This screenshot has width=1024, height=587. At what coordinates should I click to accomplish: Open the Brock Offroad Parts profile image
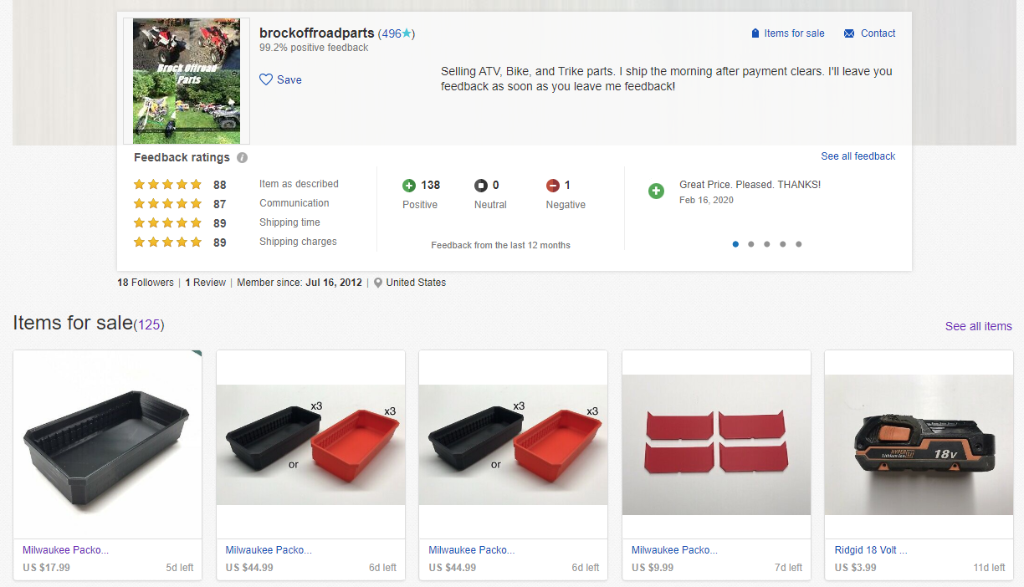click(x=186, y=81)
